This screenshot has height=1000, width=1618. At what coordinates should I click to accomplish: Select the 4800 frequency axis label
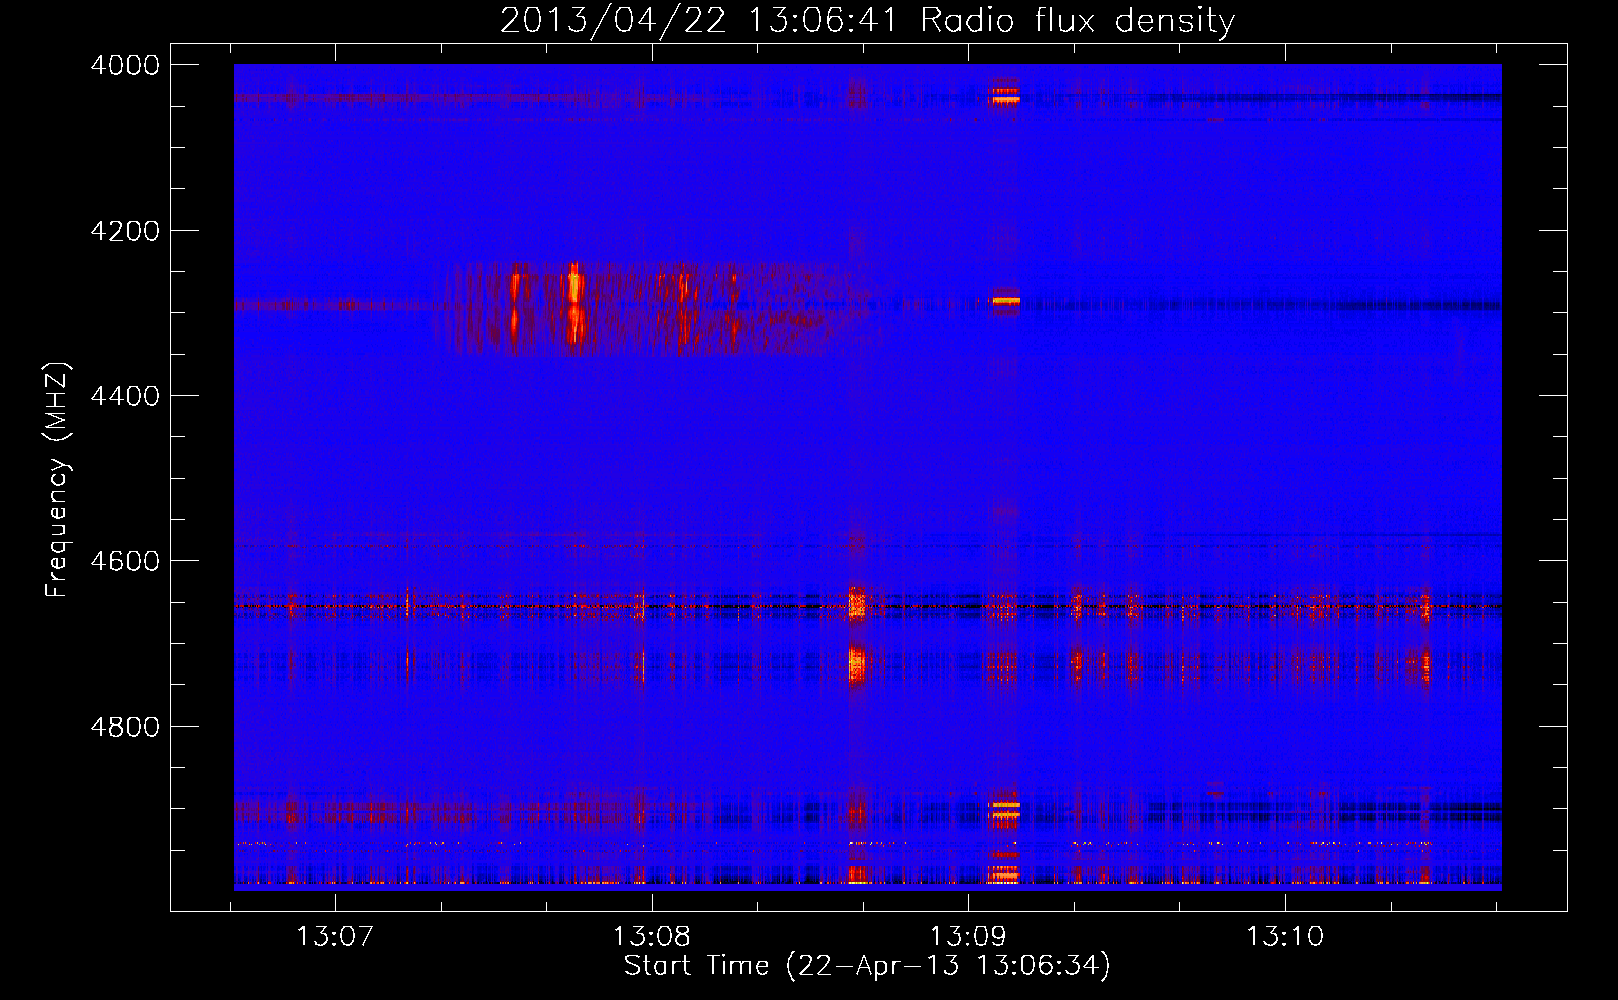click(125, 727)
